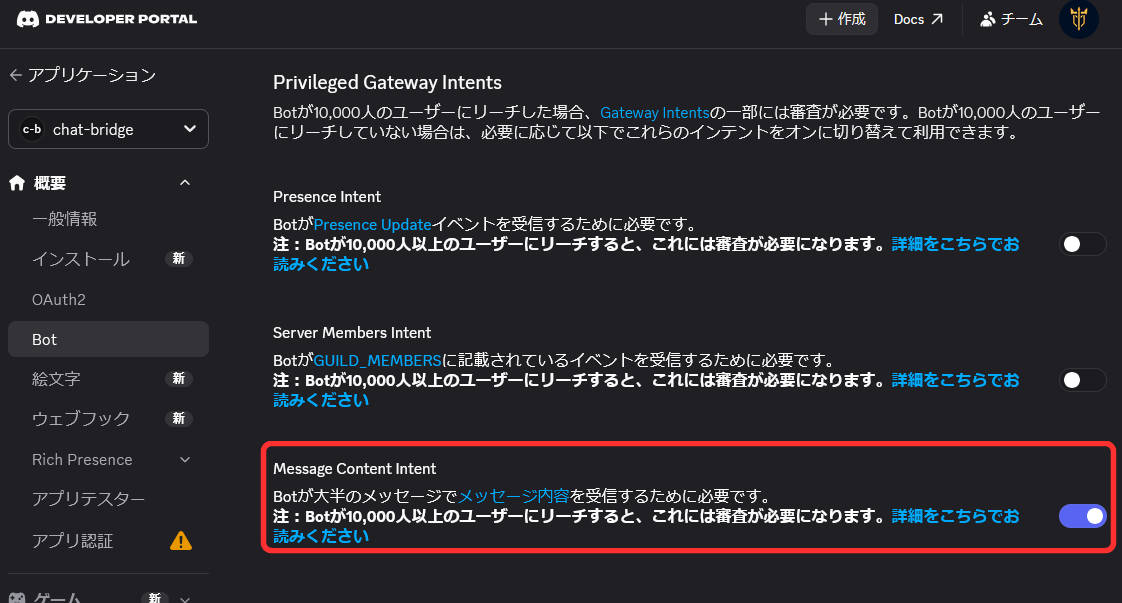
Task: Collapse the 概要 section chevron
Action: [185, 183]
